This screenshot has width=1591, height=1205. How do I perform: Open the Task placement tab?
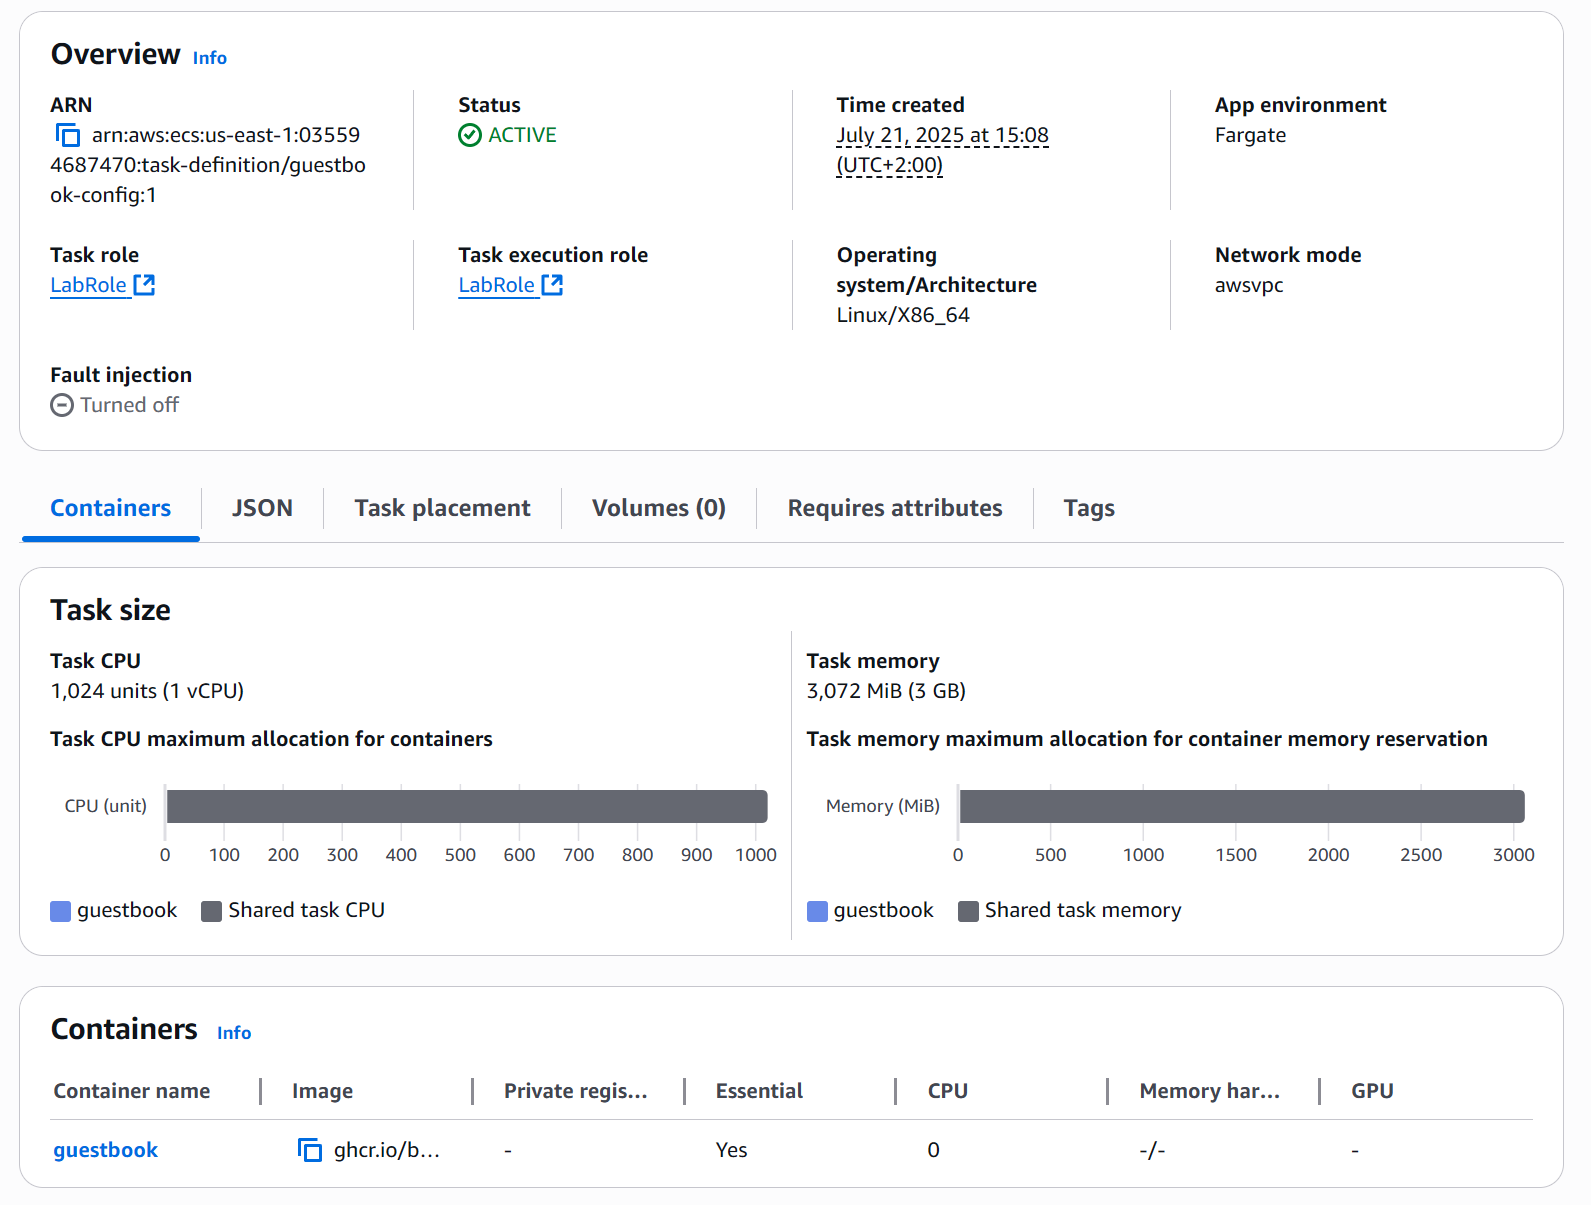click(442, 508)
